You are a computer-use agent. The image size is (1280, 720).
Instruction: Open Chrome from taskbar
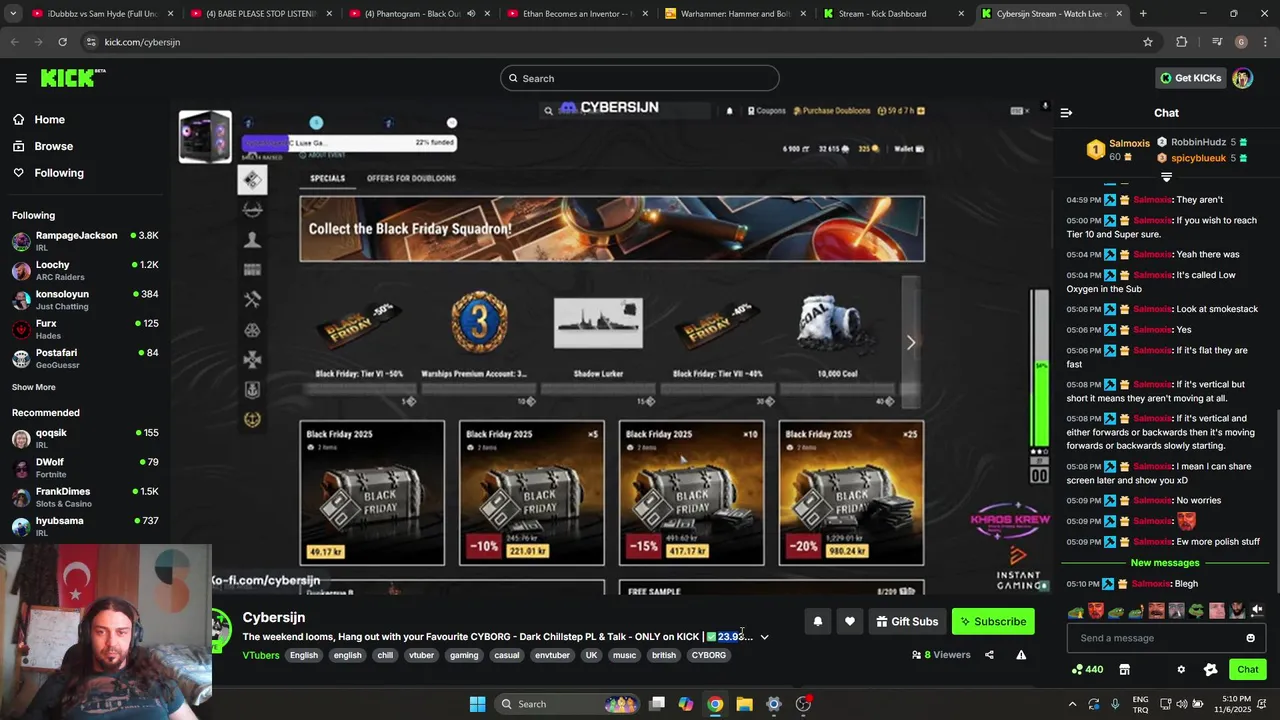pos(715,704)
